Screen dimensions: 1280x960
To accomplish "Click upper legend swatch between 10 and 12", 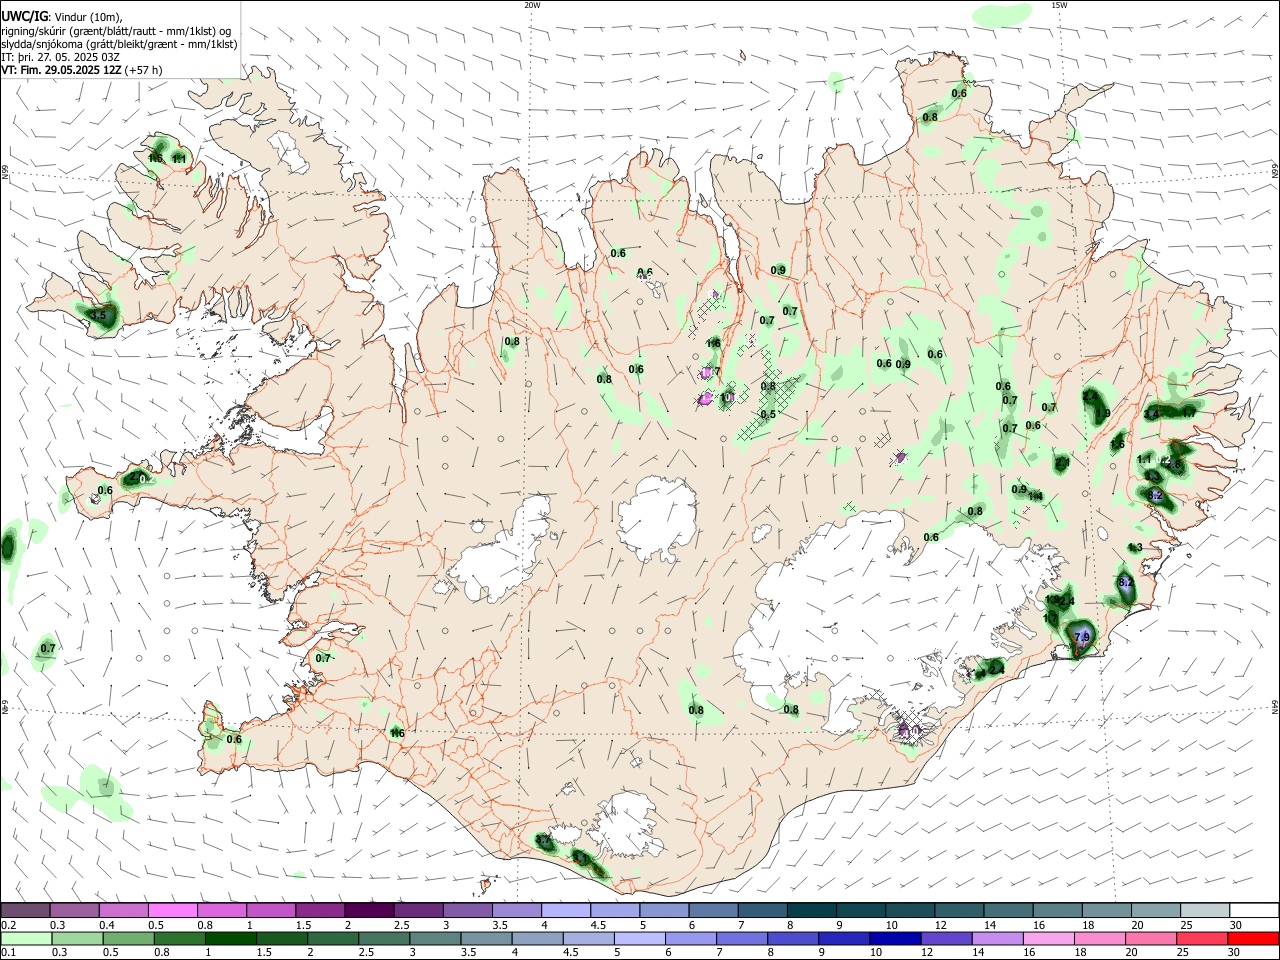I will point(911,910).
